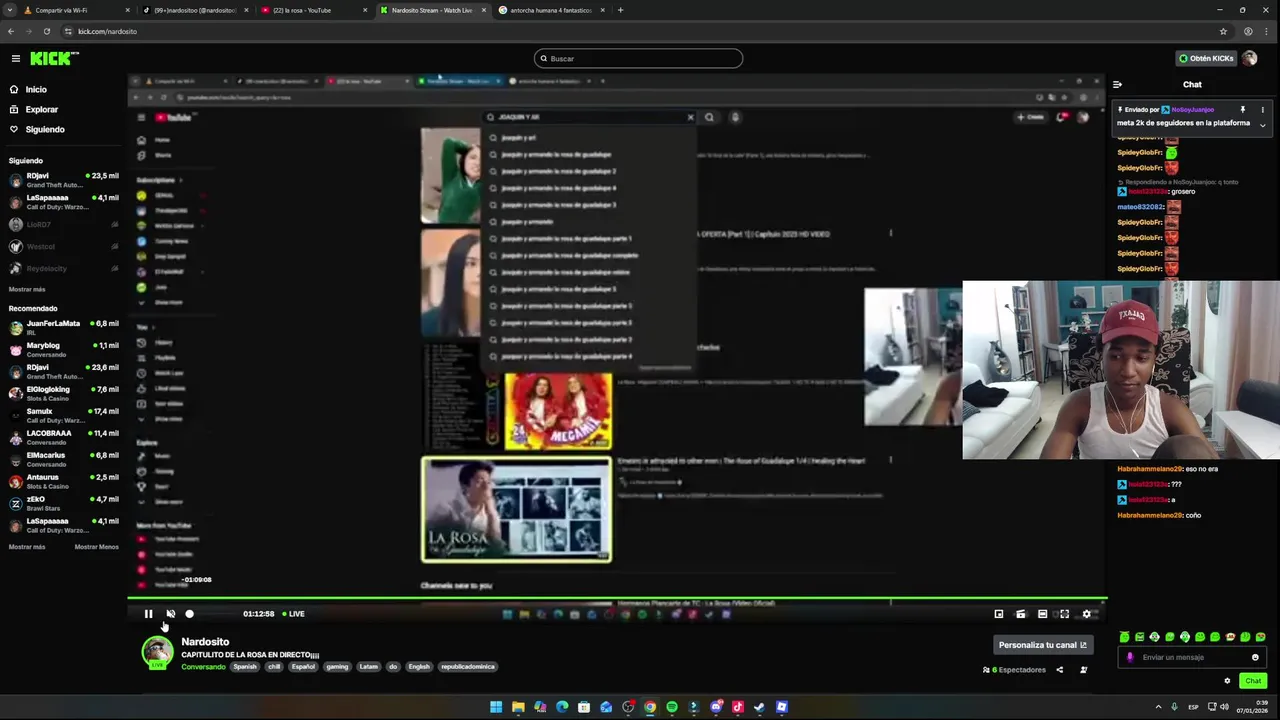
Task: Go to Inicio in the sidebar
Action: [x=36, y=89]
